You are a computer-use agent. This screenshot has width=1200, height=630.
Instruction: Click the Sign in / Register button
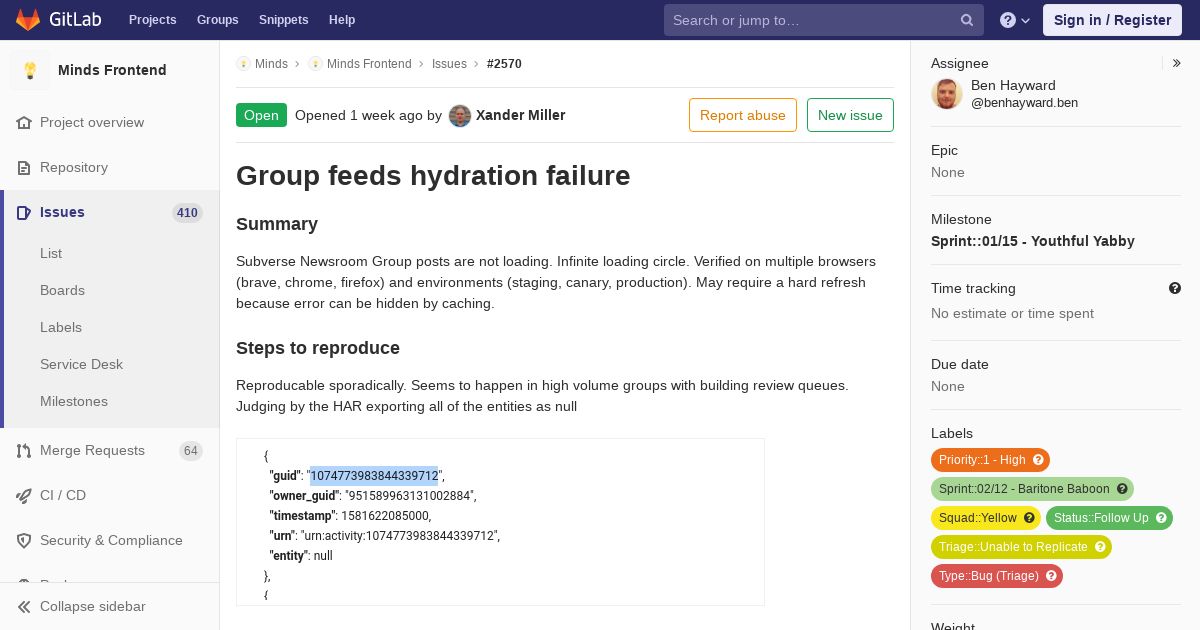click(x=1112, y=20)
